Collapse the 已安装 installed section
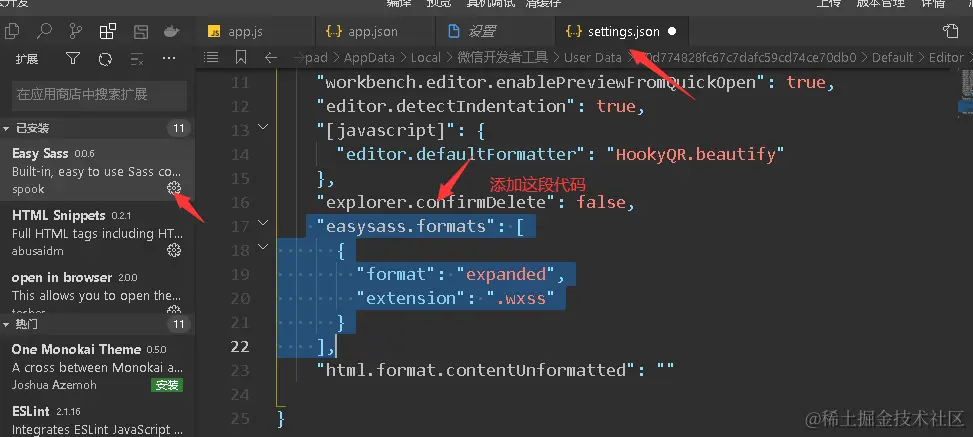Viewport: 973px width, 437px height. [6, 128]
